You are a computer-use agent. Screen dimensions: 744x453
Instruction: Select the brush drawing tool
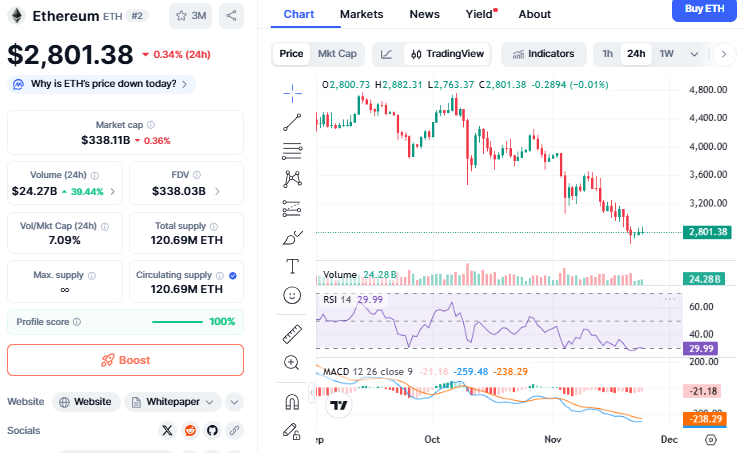pyautogui.click(x=292, y=237)
